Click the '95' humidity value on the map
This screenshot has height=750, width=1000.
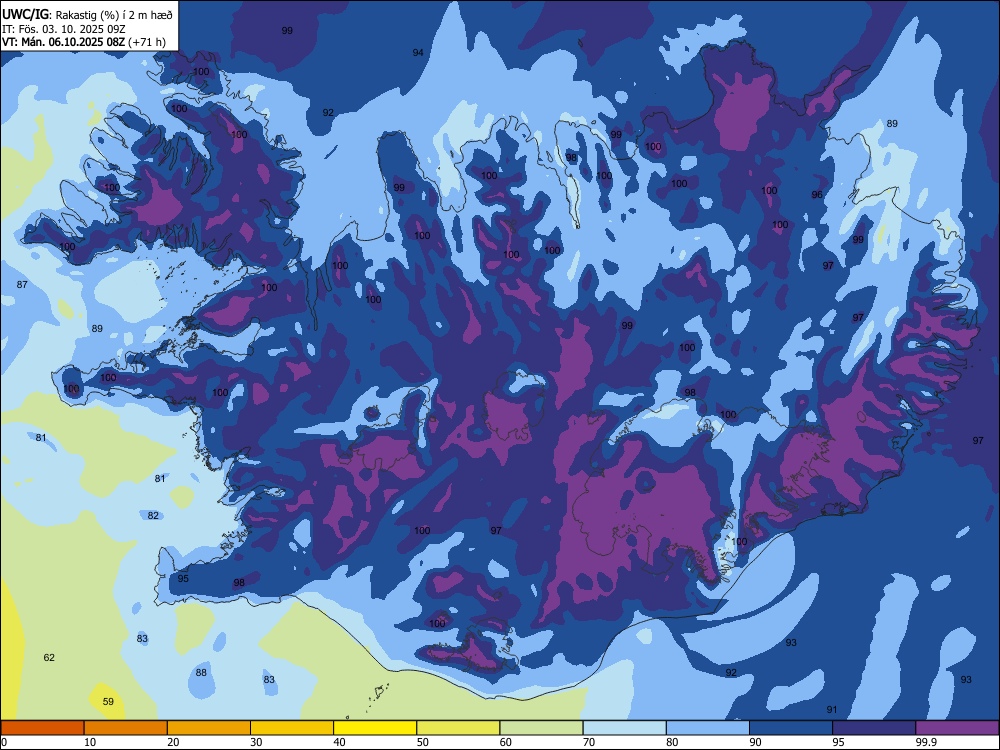coord(183,578)
